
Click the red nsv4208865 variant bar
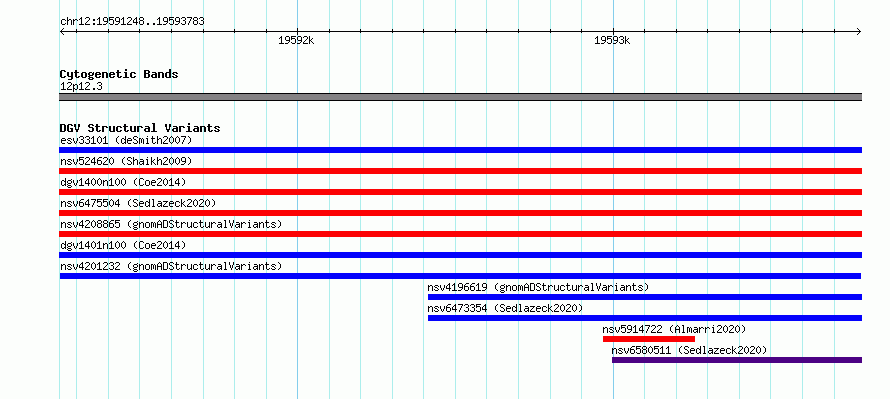tap(460, 234)
